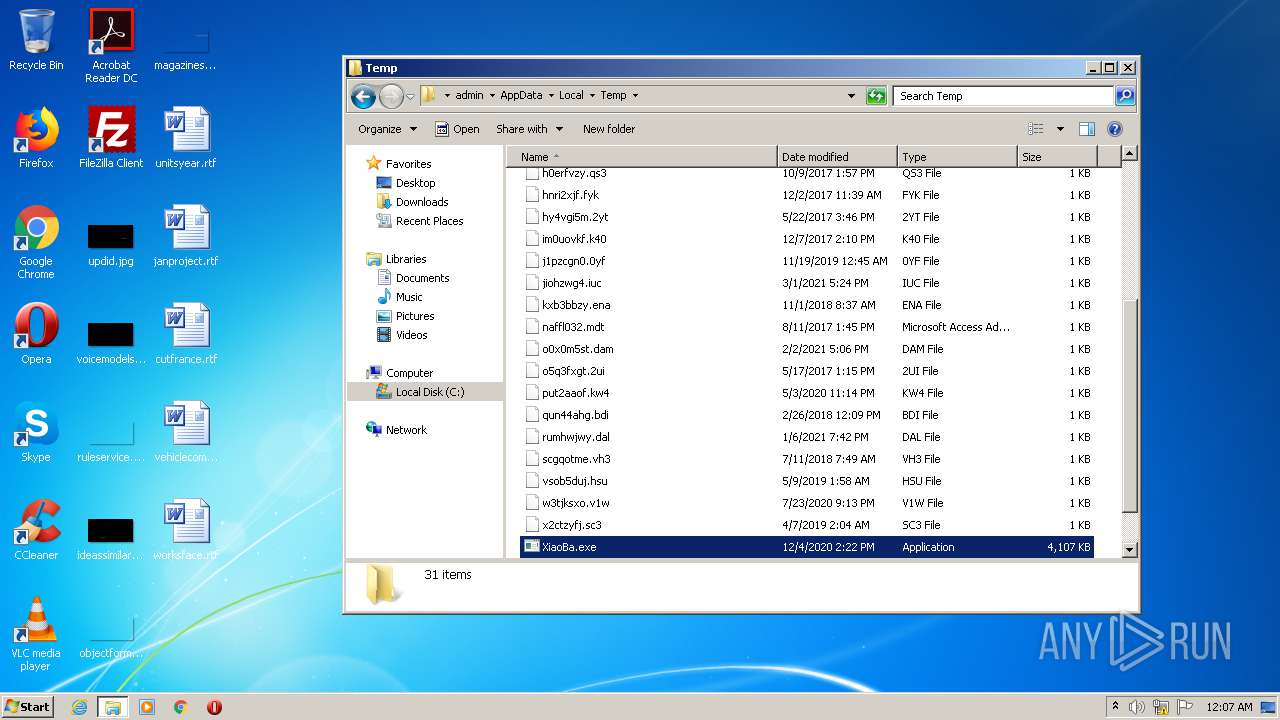Viewport: 1280px width, 720px height.
Task: Select unitsyear.rtf desktop file
Action: pos(186,138)
